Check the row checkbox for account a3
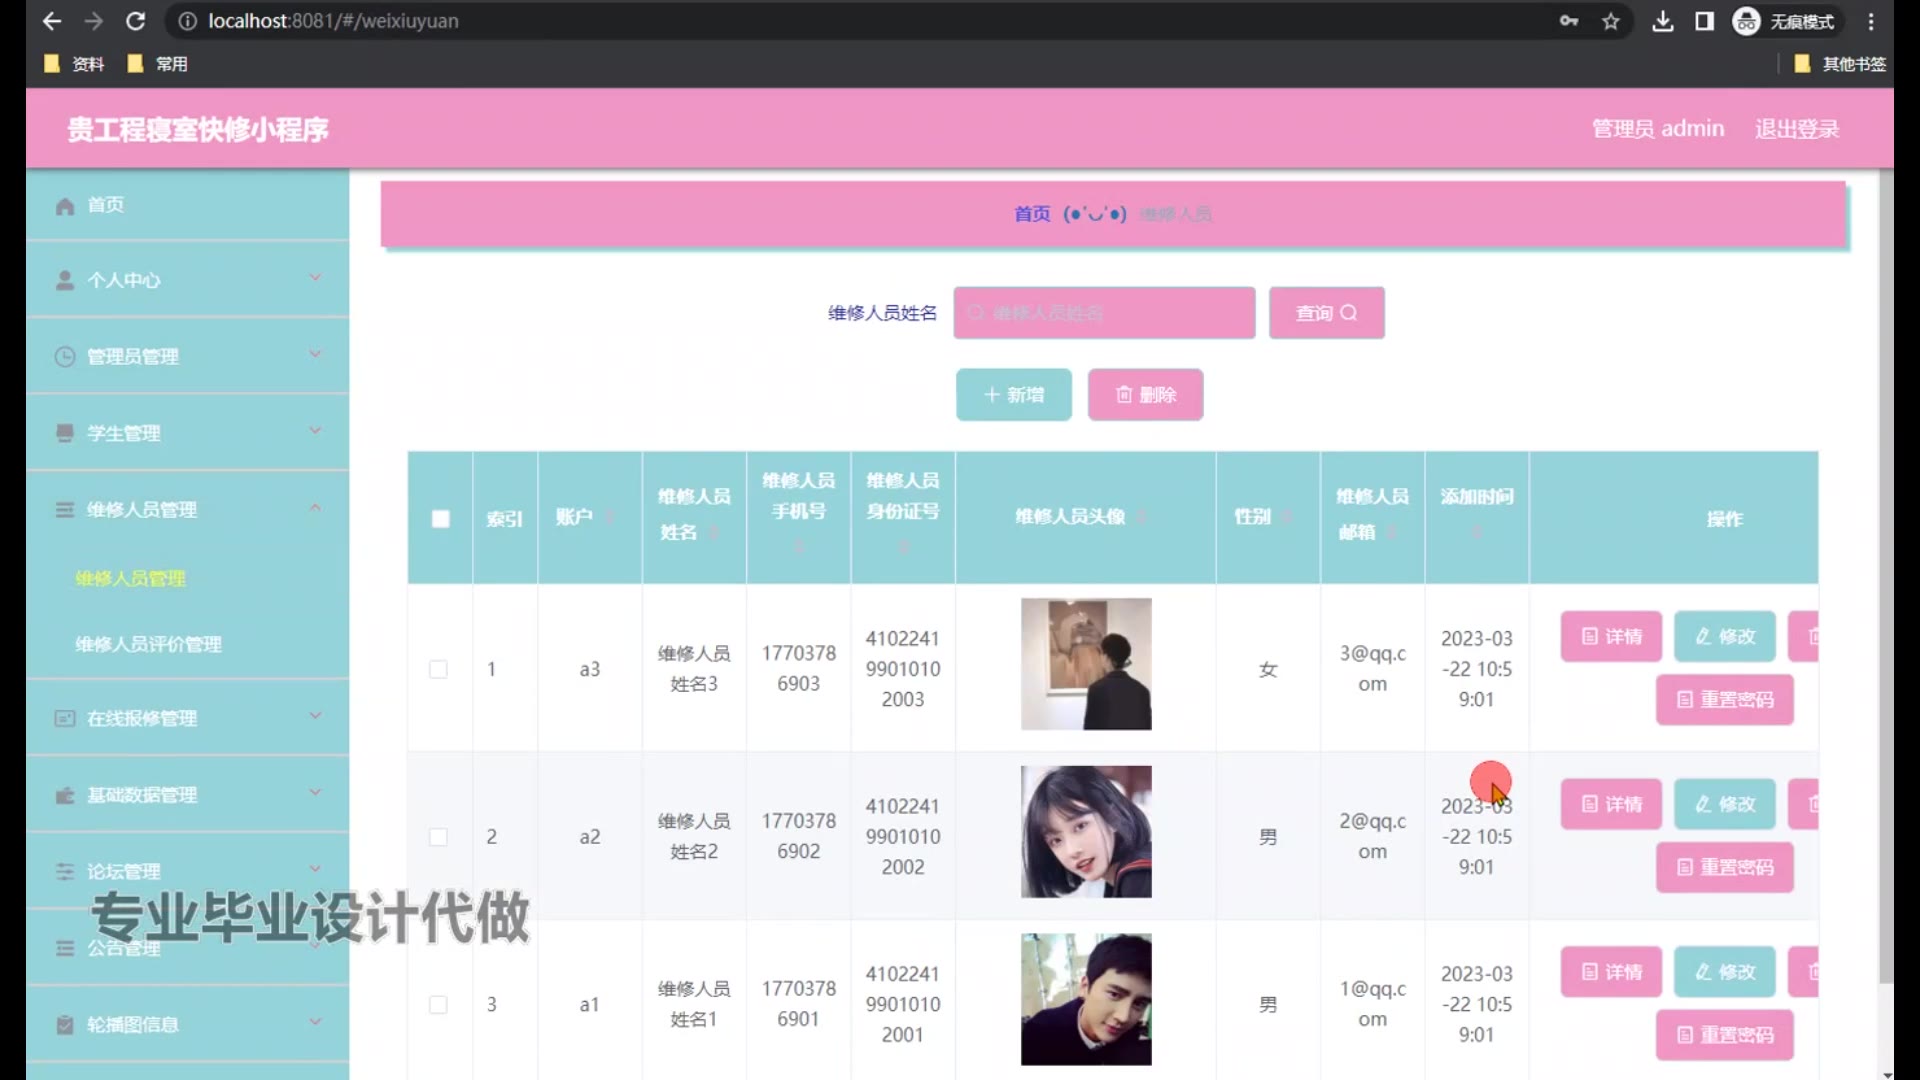 click(438, 669)
